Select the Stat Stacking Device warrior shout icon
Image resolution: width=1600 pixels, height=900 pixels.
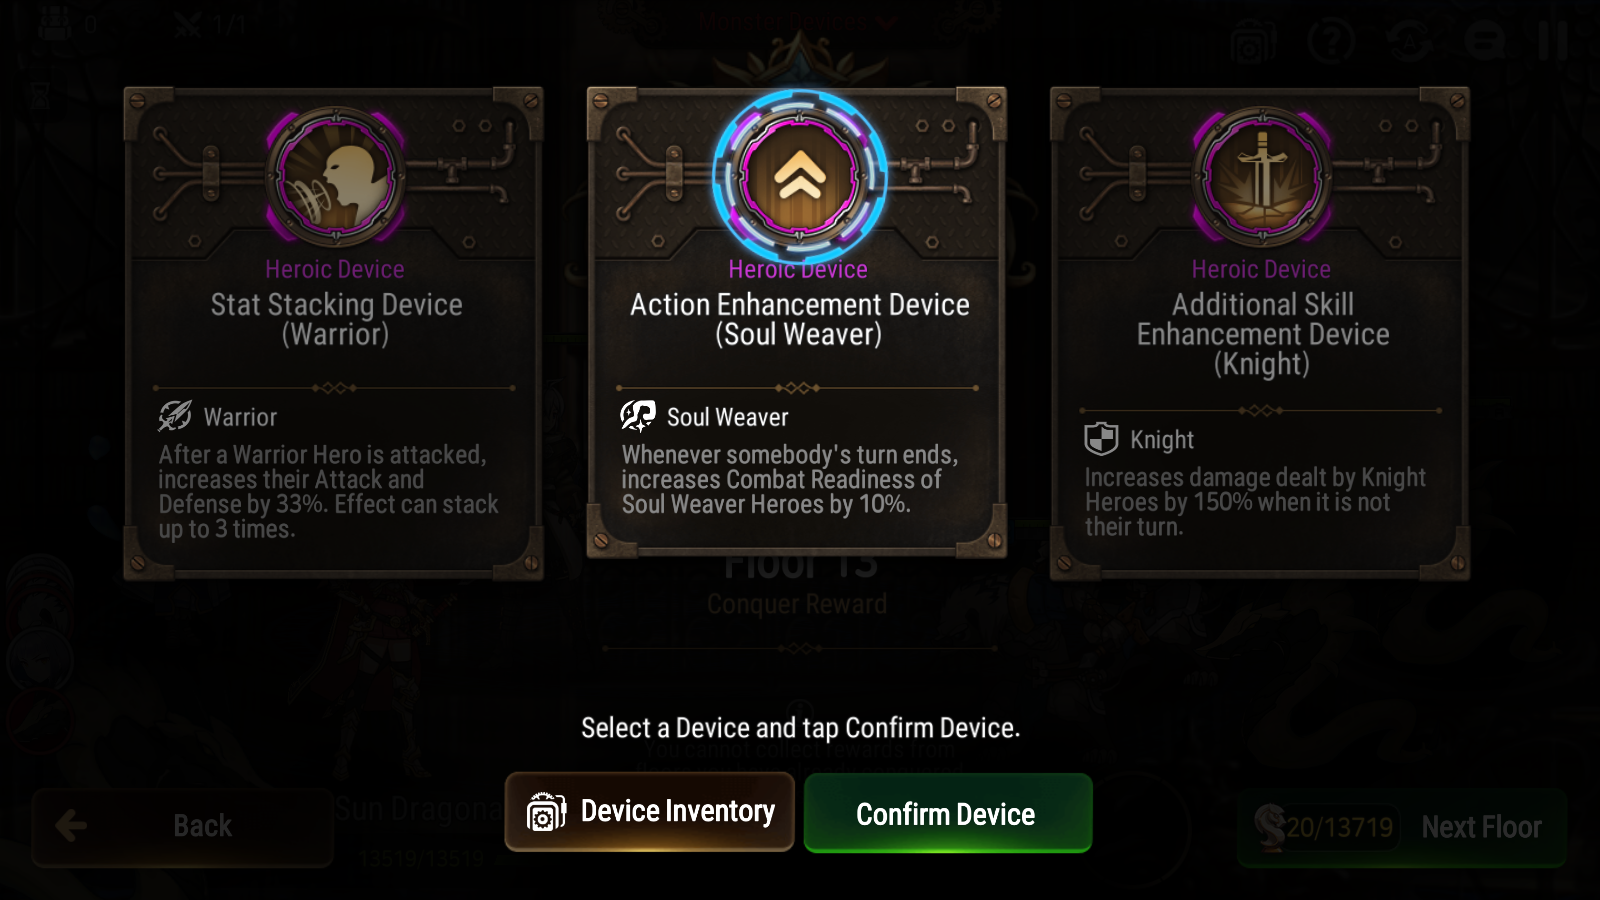coord(336,177)
